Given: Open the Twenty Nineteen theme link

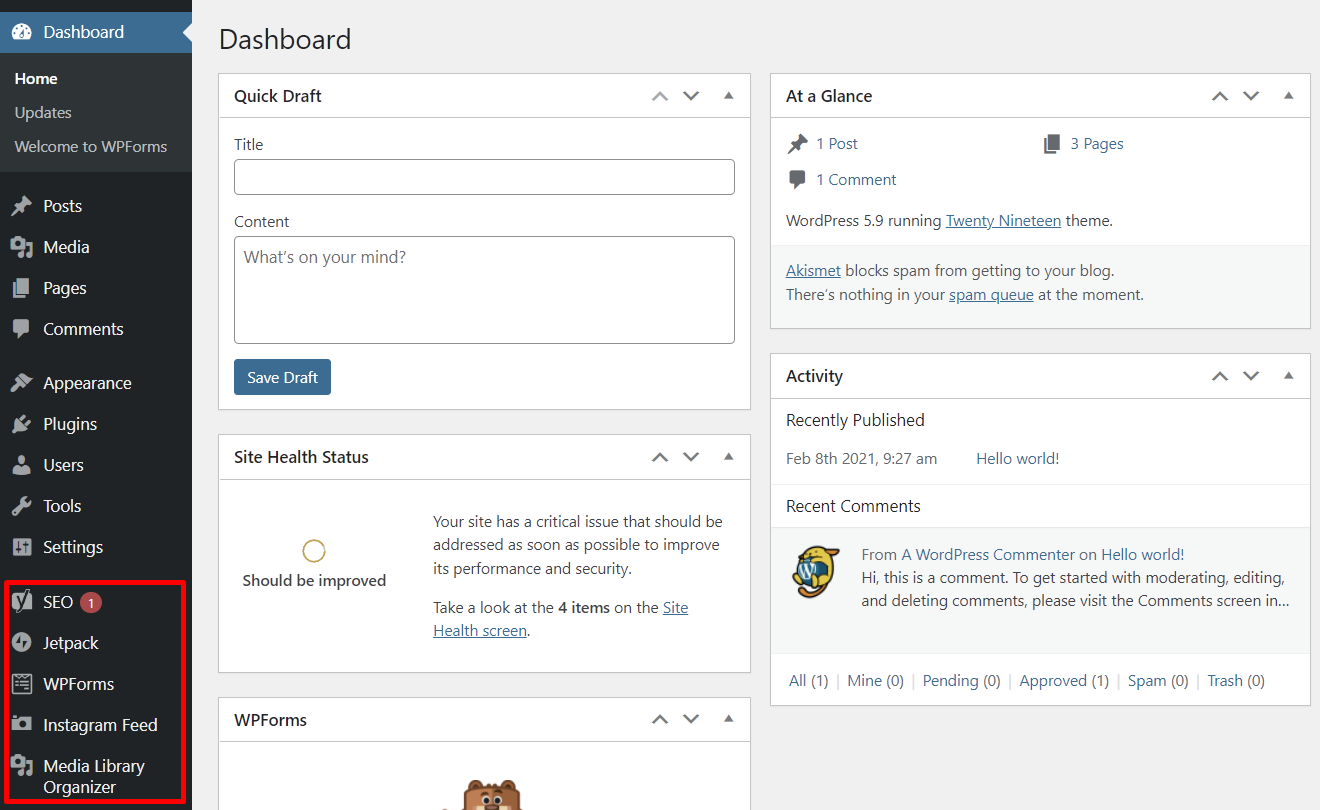Looking at the screenshot, I should 1003,220.
